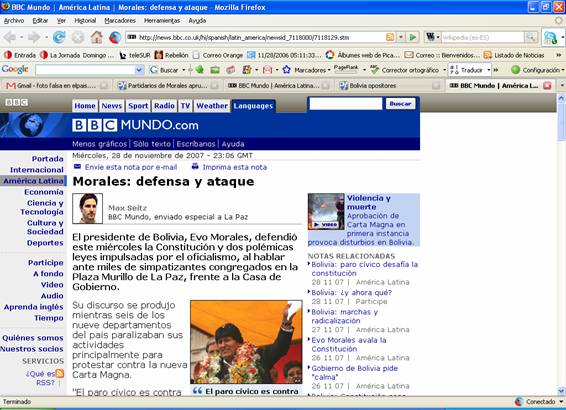The height and width of the screenshot is (410, 566).
Task: Click the RSS feed icon in address bar
Action: 390,37
